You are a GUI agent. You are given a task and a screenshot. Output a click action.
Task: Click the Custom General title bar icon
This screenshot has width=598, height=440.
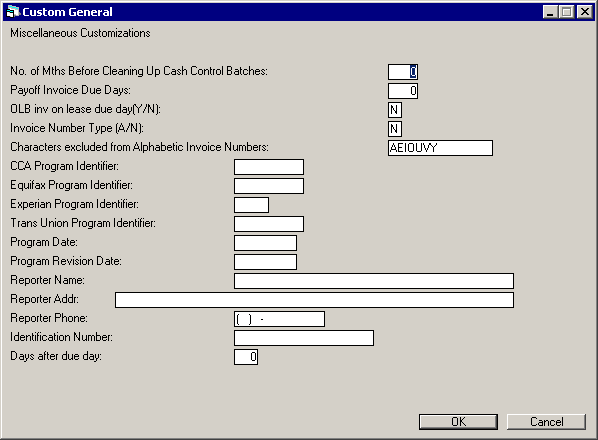tap(13, 12)
